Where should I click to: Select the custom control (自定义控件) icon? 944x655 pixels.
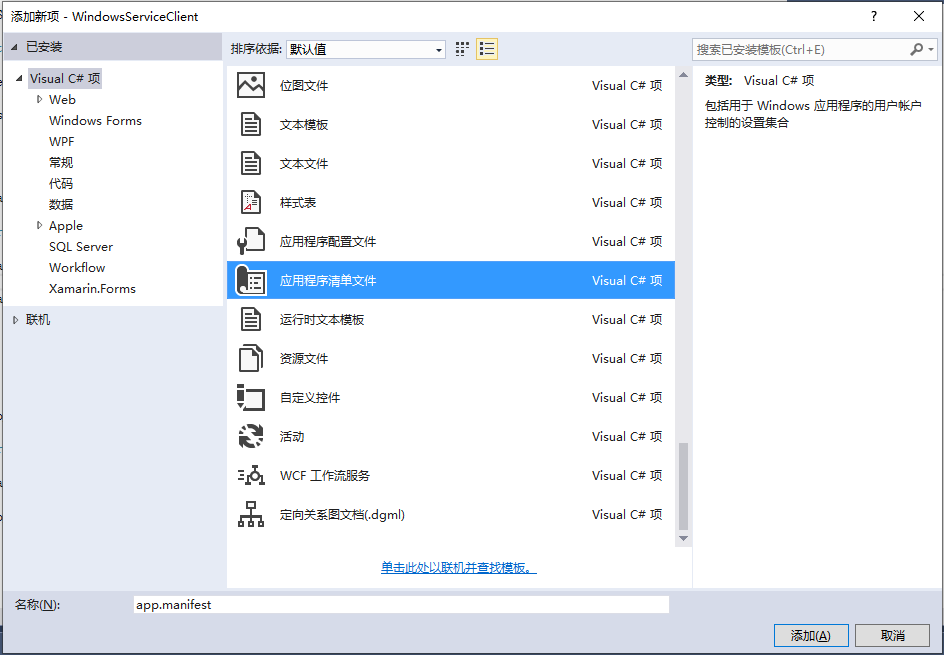point(250,398)
